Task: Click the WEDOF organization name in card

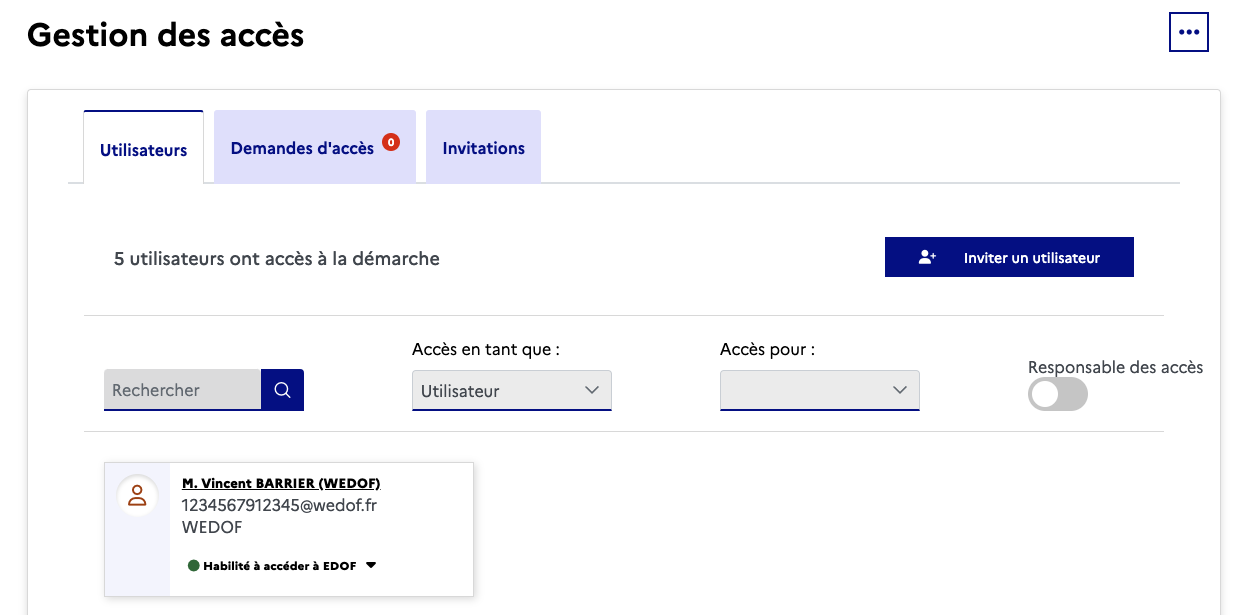Action: 212,527
